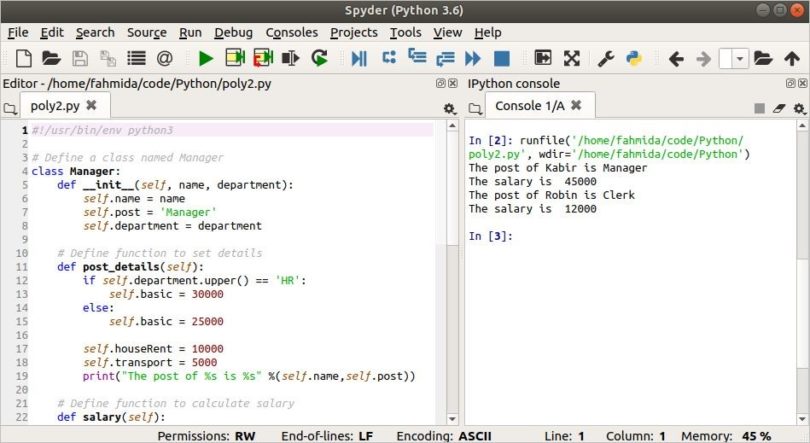Open a file with the folder icon
Viewport: 810px width, 443px height.
coord(51,58)
